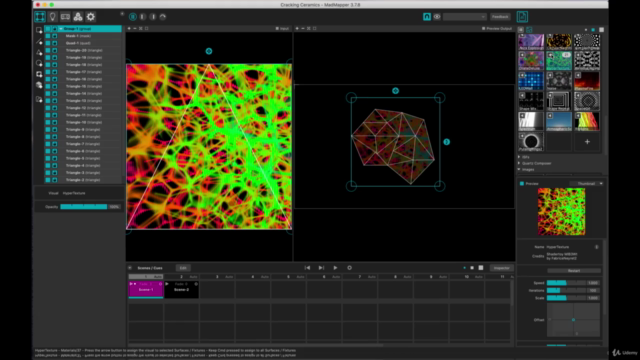Open the empty dropdown beside Feedback
640x360 pixels.
point(464,17)
